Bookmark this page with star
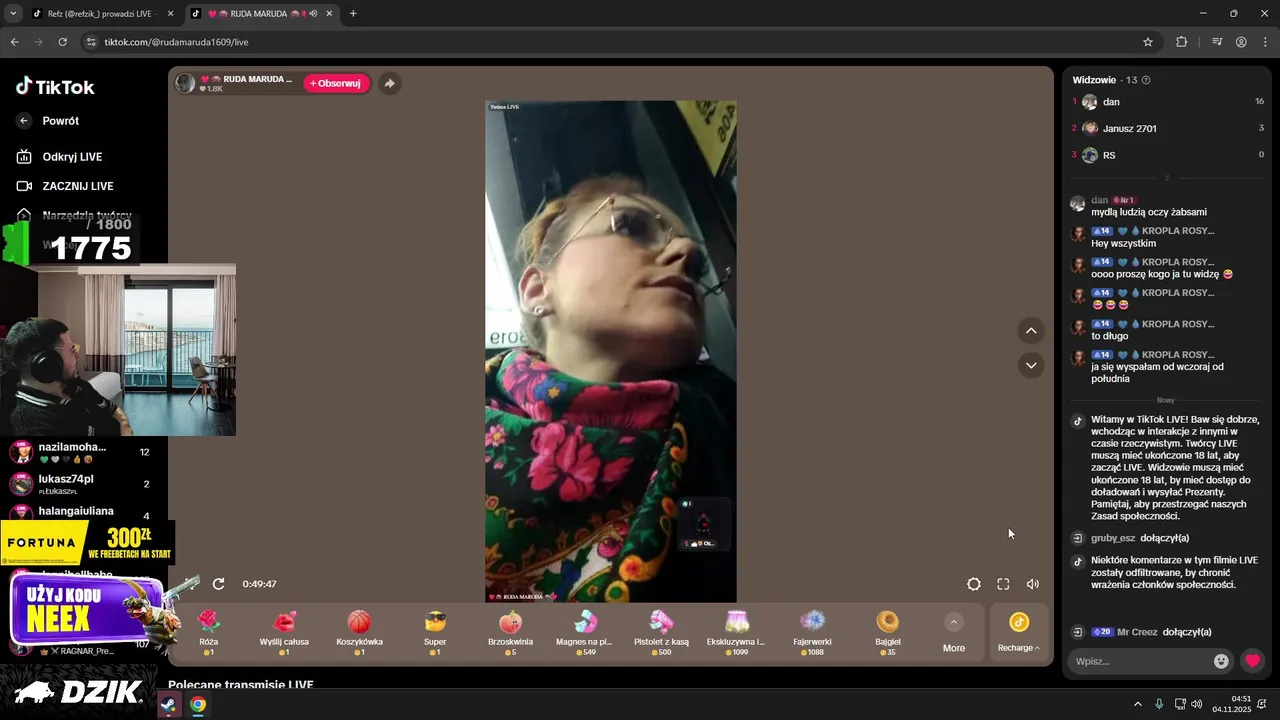Image resolution: width=1280 pixels, height=720 pixels. [1148, 42]
